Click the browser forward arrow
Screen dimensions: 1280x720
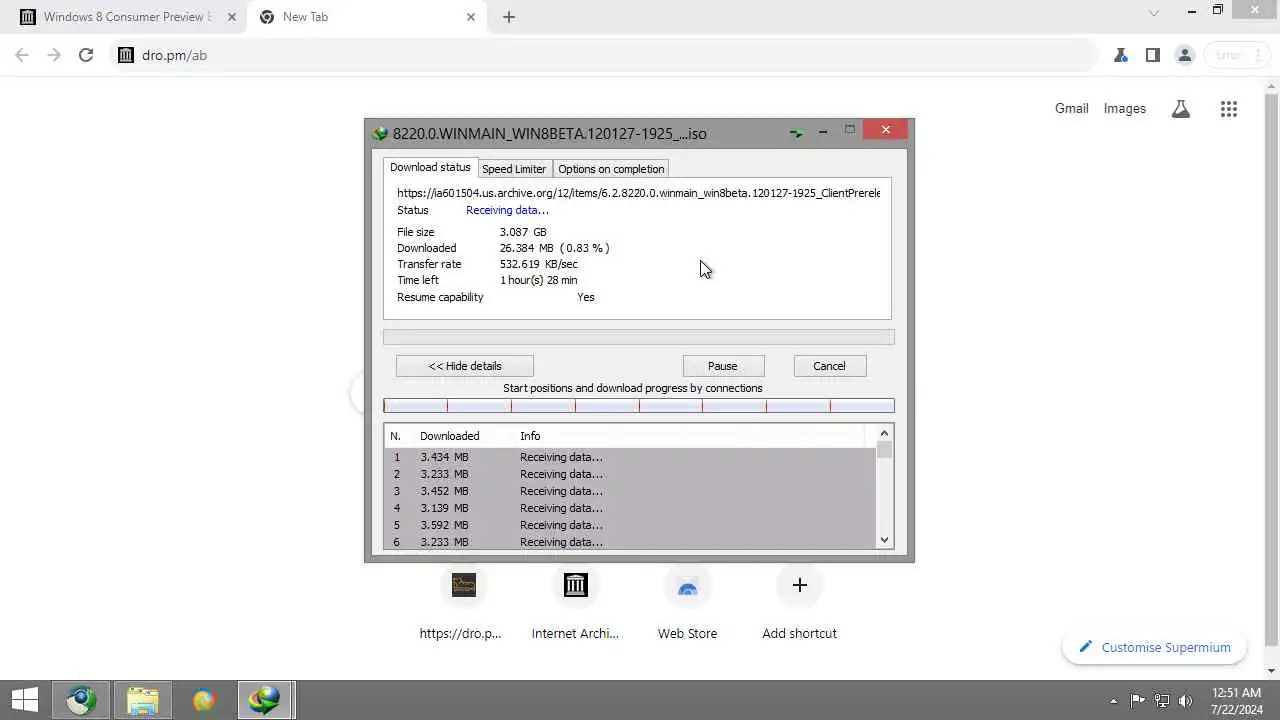coord(54,55)
